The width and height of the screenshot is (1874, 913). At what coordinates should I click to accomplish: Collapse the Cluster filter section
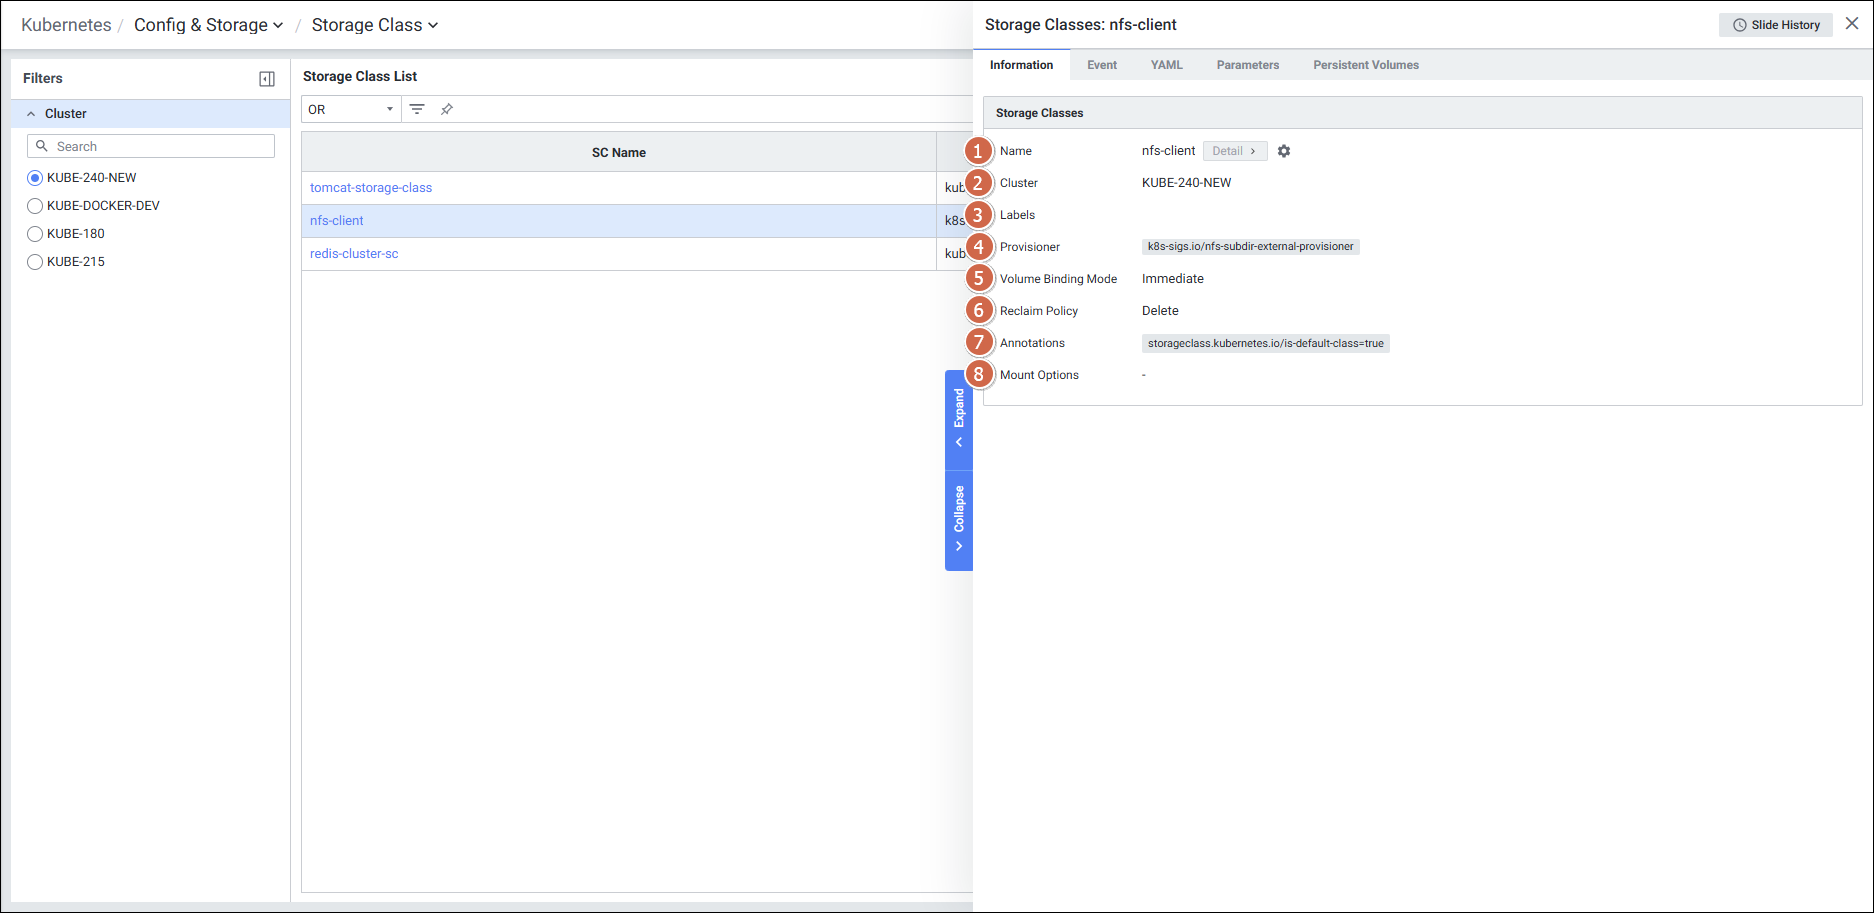[x=31, y=114]
